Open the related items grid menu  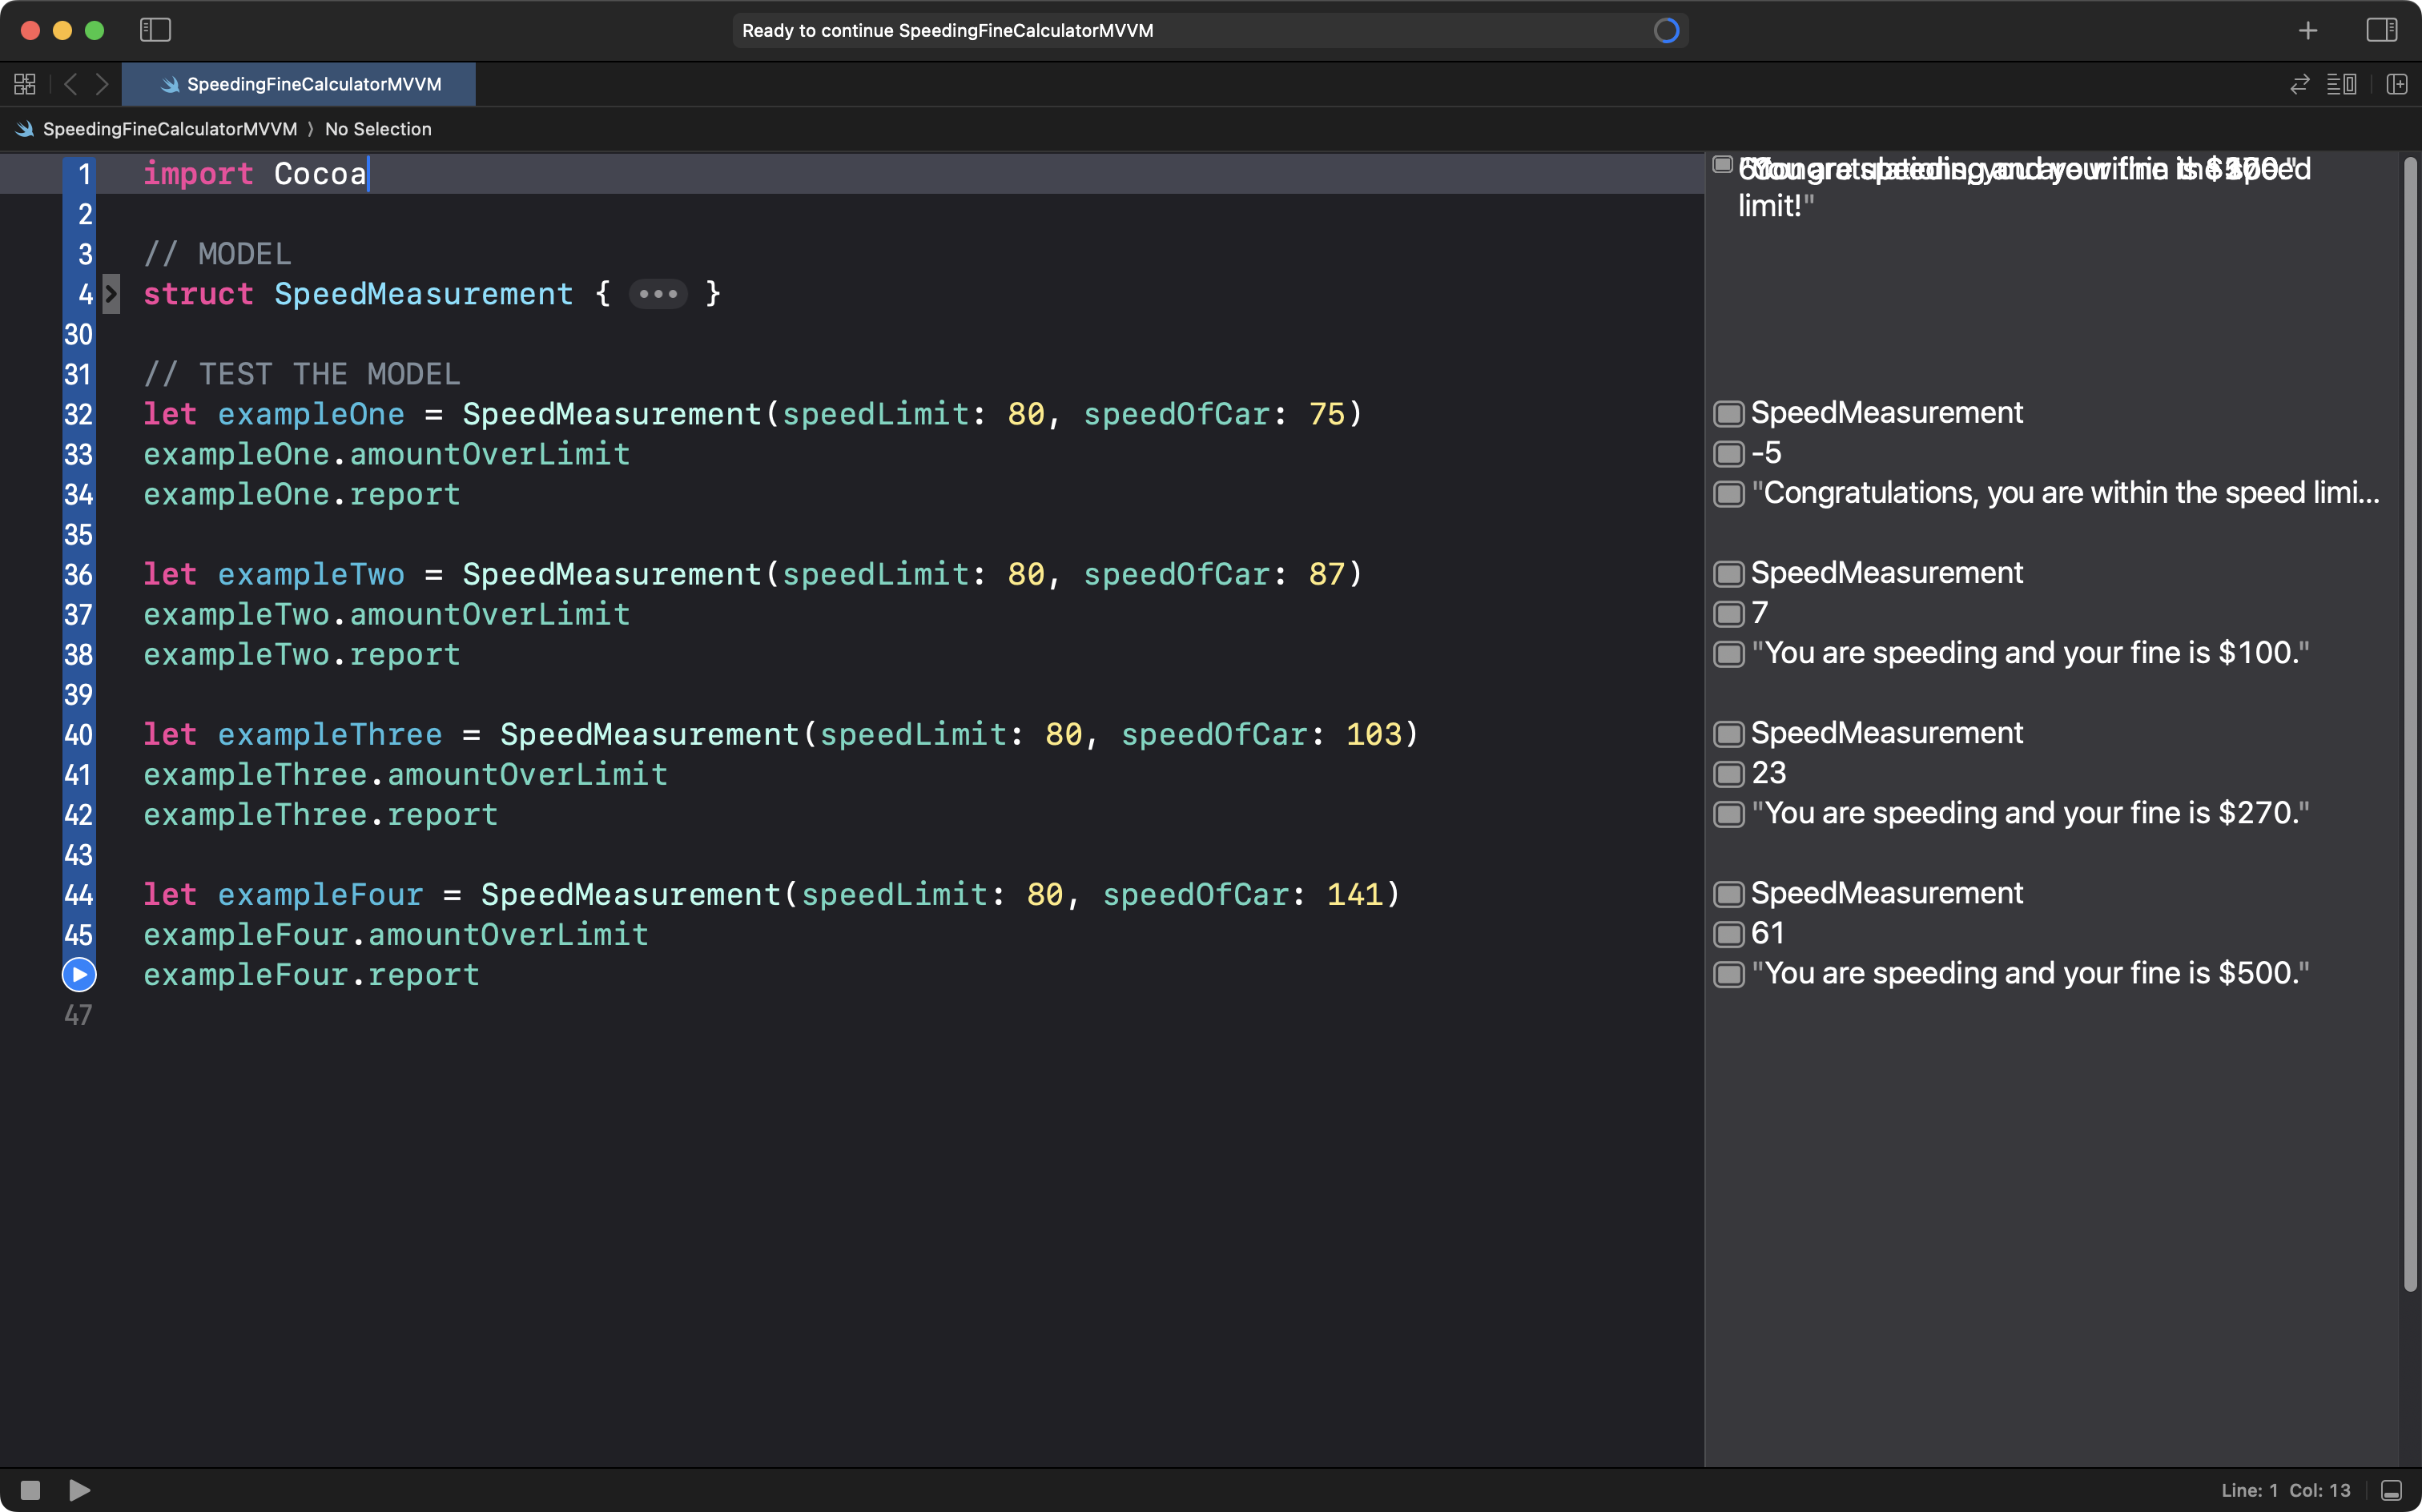(x=25, y=84)
